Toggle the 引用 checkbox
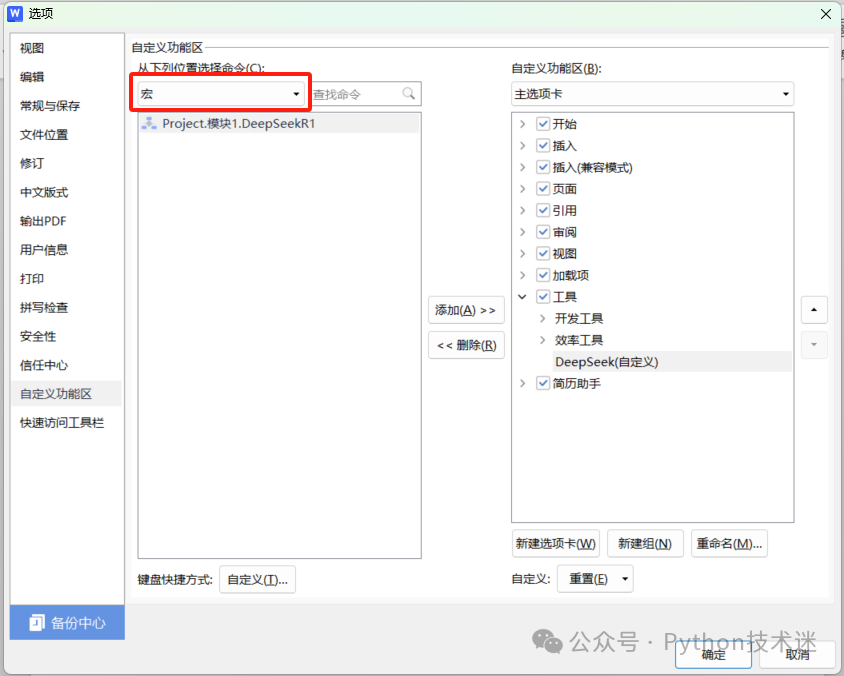Image resolution: width=844 pixels, height=676 pixels. click(543, 210)
